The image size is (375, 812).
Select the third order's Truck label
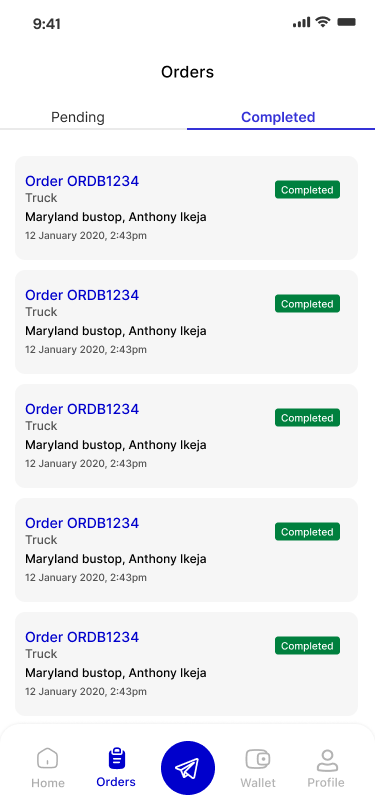(41, 426)
